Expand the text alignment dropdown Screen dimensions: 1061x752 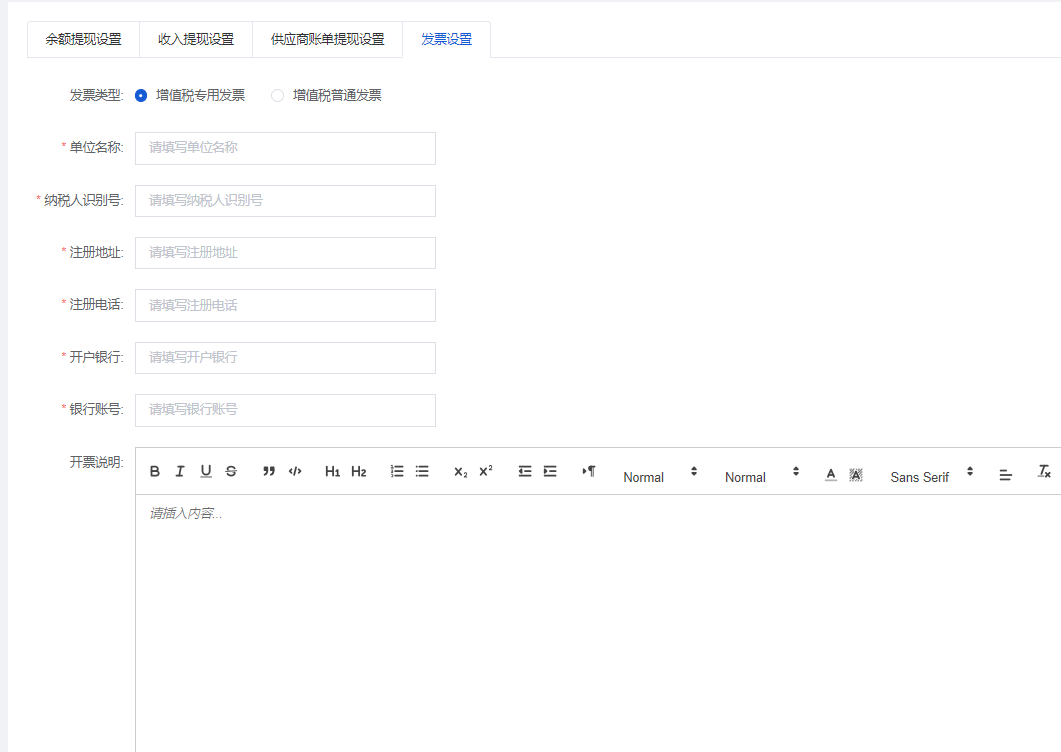pos(1006,476)
